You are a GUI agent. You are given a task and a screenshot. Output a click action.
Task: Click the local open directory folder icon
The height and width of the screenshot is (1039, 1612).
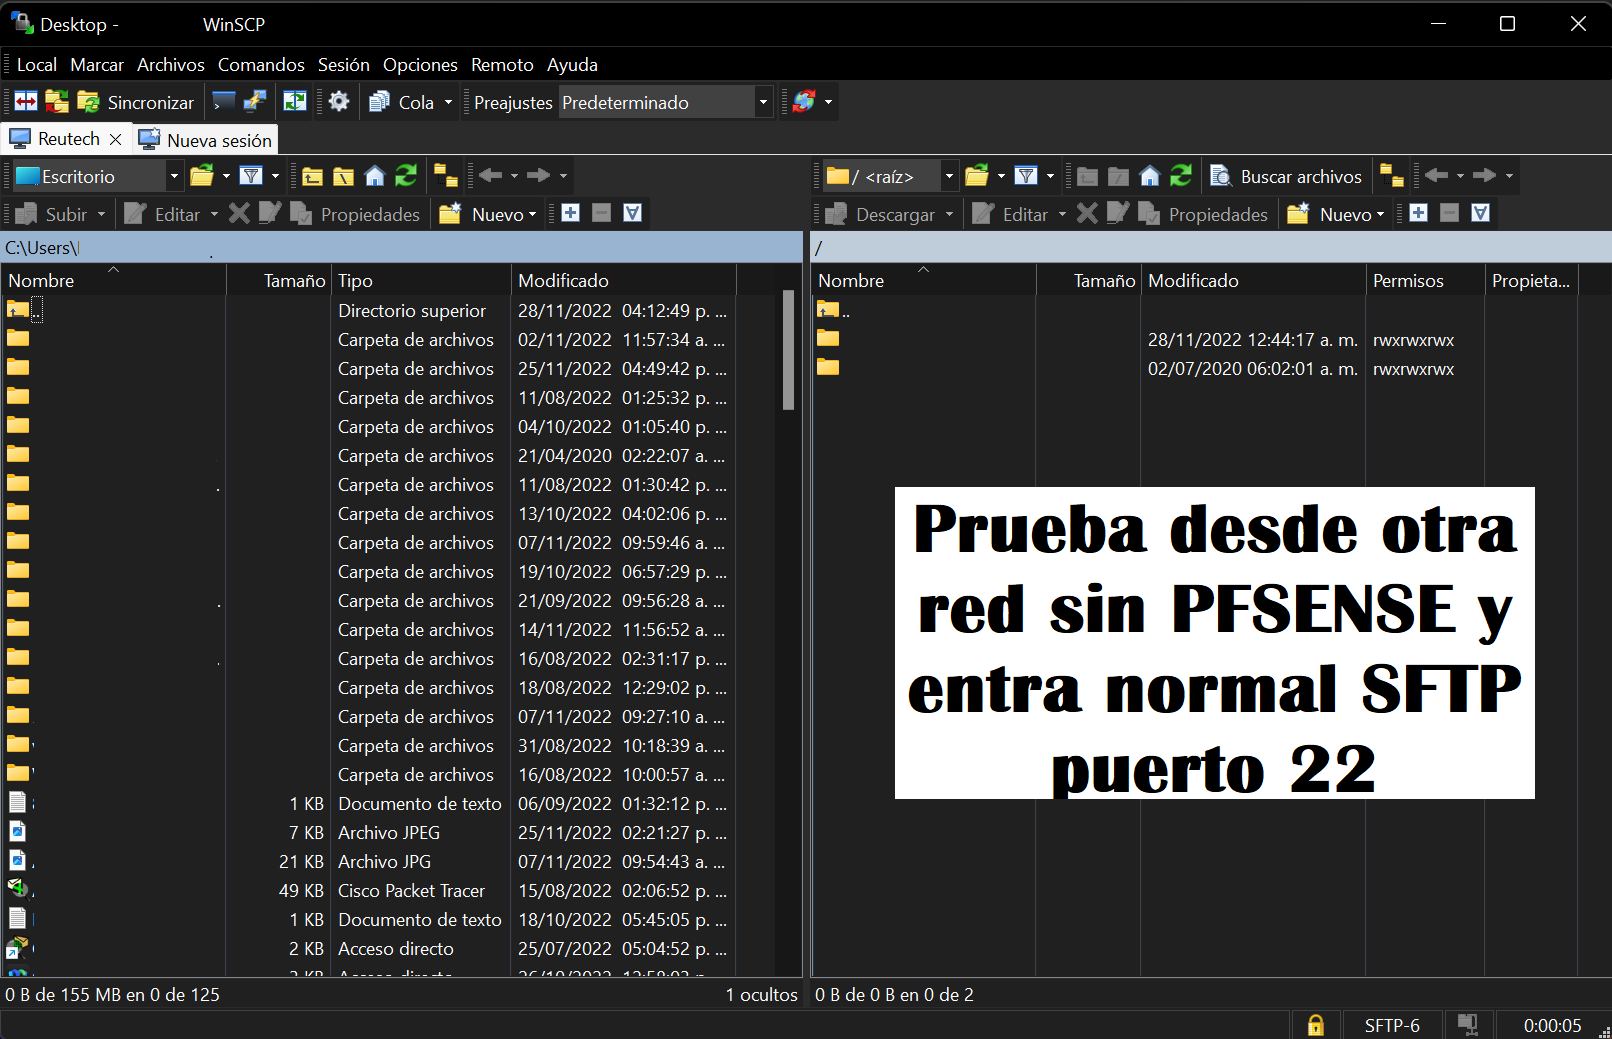point(202,176)
